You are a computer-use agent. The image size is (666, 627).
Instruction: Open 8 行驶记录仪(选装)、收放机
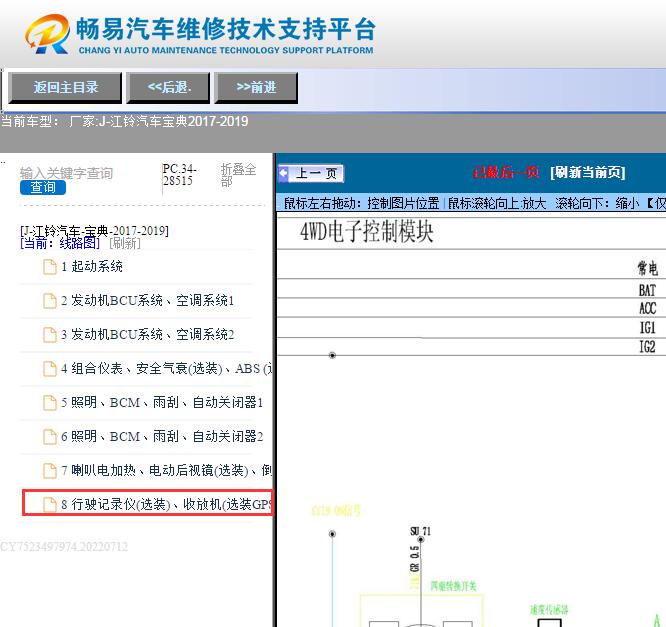coord(166,504)
